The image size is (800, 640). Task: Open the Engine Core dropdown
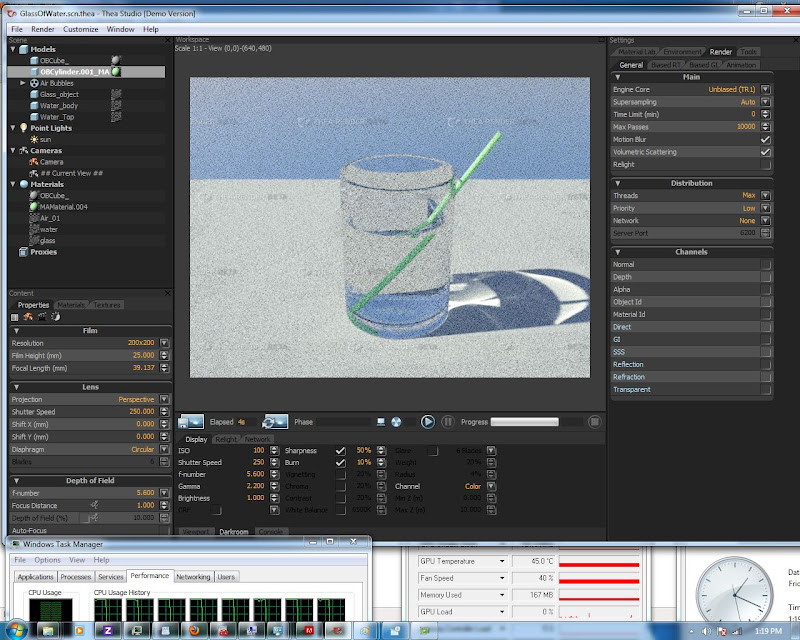(765, 89)
